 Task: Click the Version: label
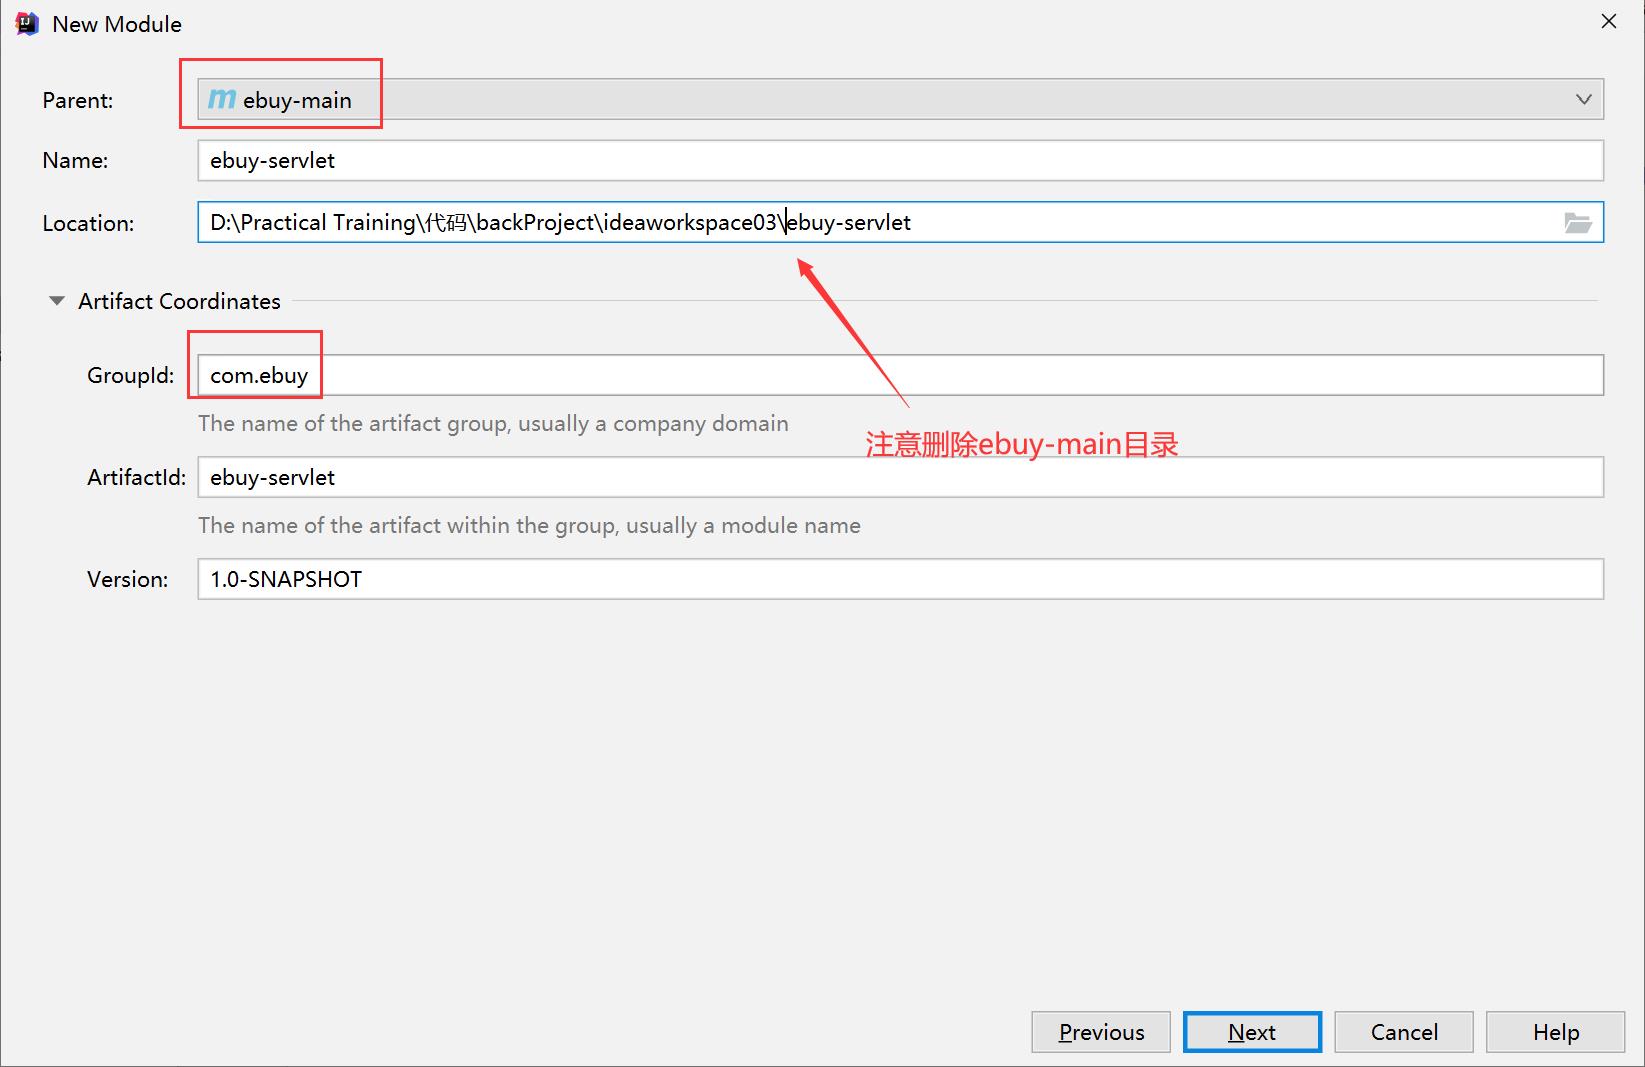click(x=127, y=580)
